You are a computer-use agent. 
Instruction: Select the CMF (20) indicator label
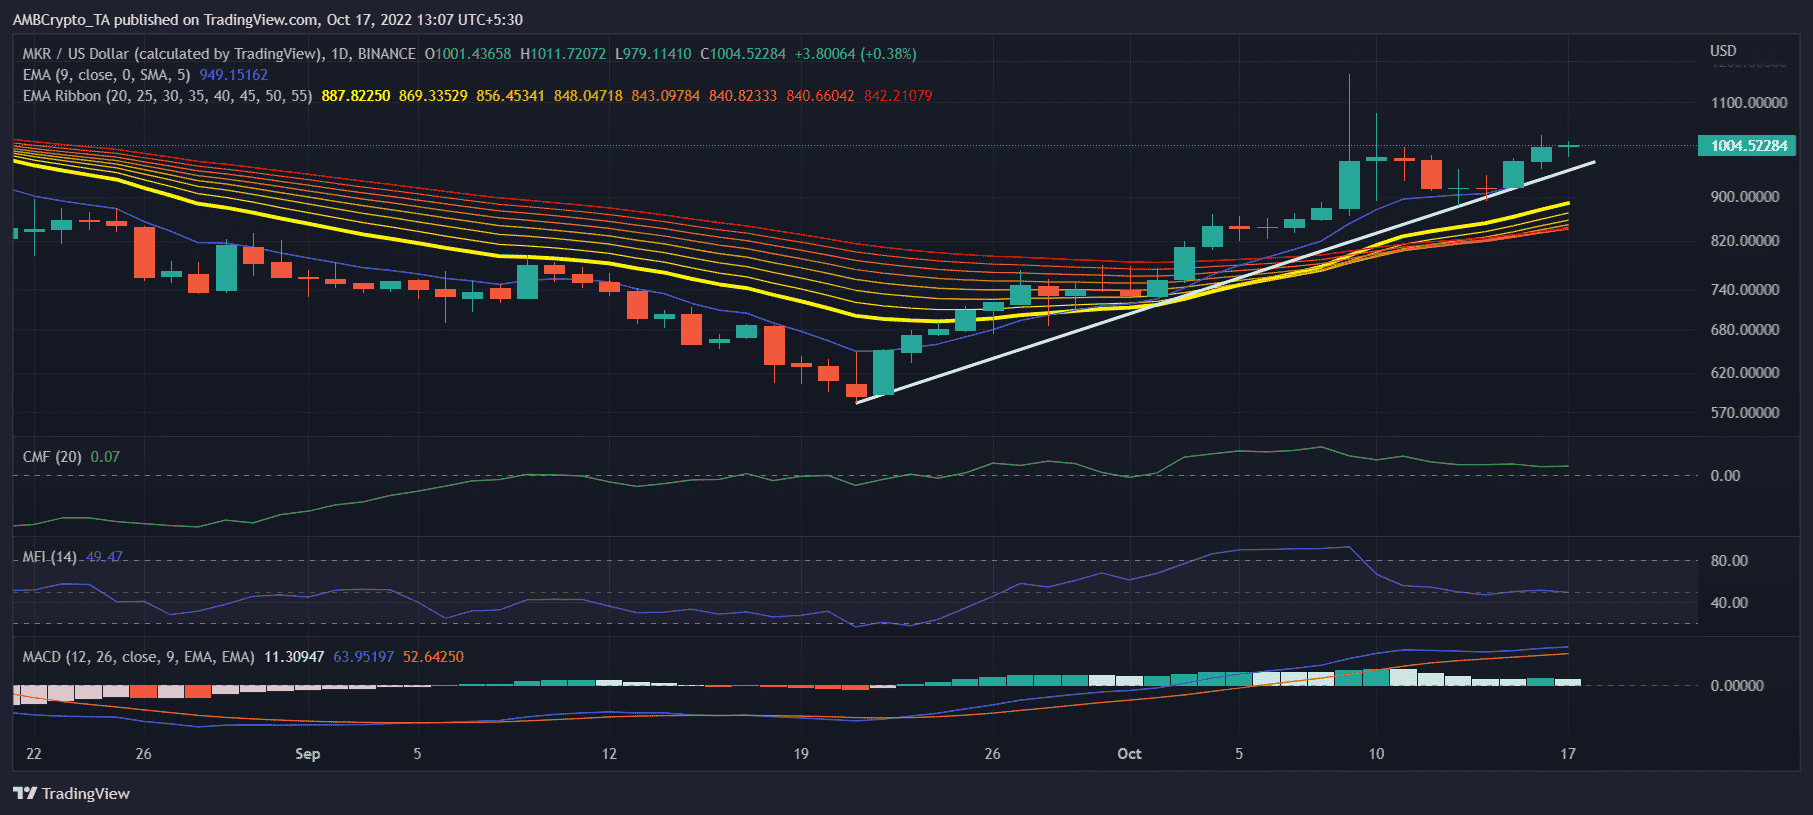click(52, 457)
